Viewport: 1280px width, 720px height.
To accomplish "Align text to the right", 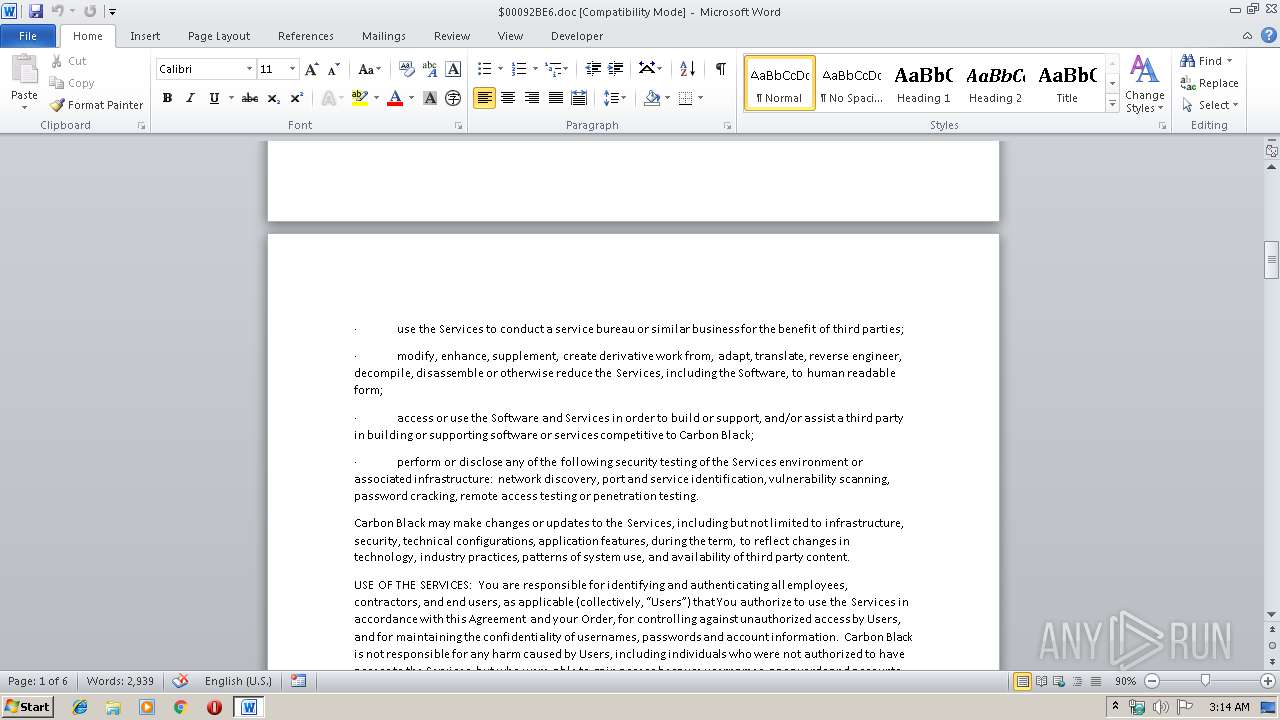I will [x=531, y=98].
